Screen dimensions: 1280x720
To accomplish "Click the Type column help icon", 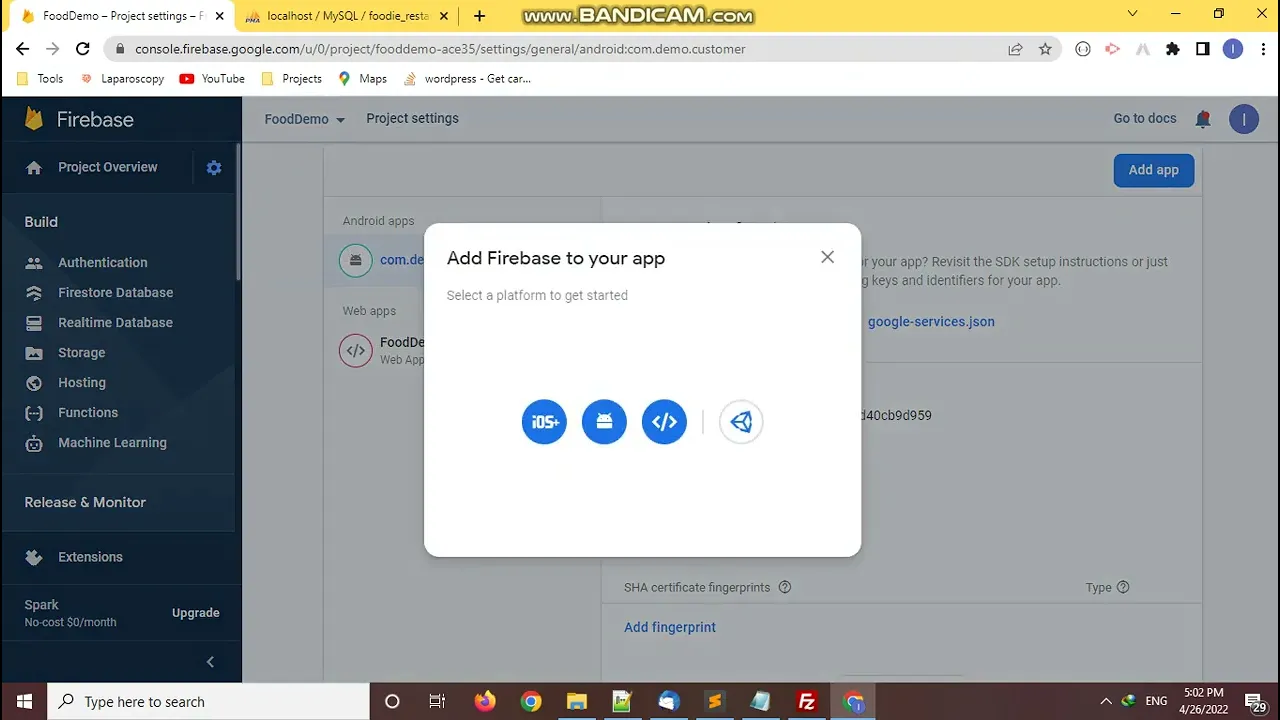I will pos(1123,587).
